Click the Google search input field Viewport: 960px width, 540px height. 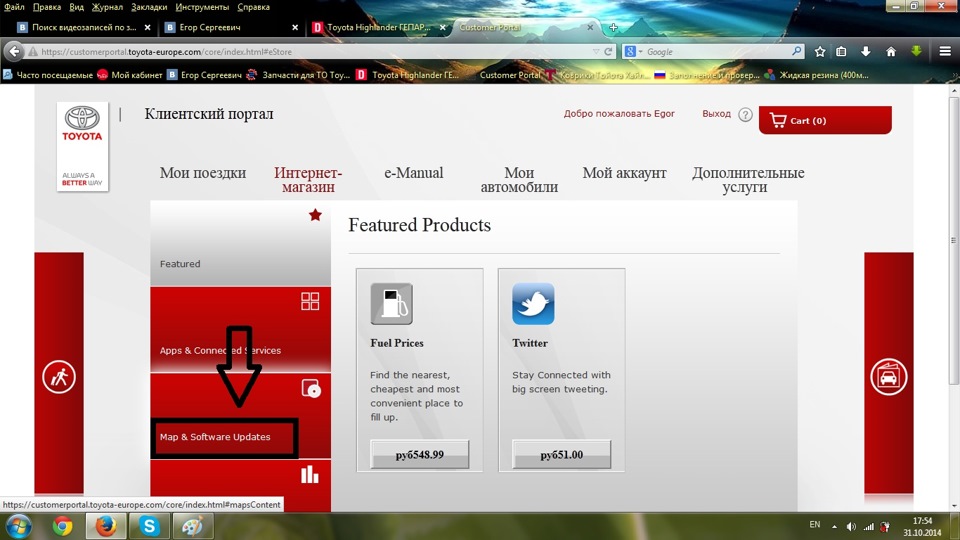[x=716, y=51]
